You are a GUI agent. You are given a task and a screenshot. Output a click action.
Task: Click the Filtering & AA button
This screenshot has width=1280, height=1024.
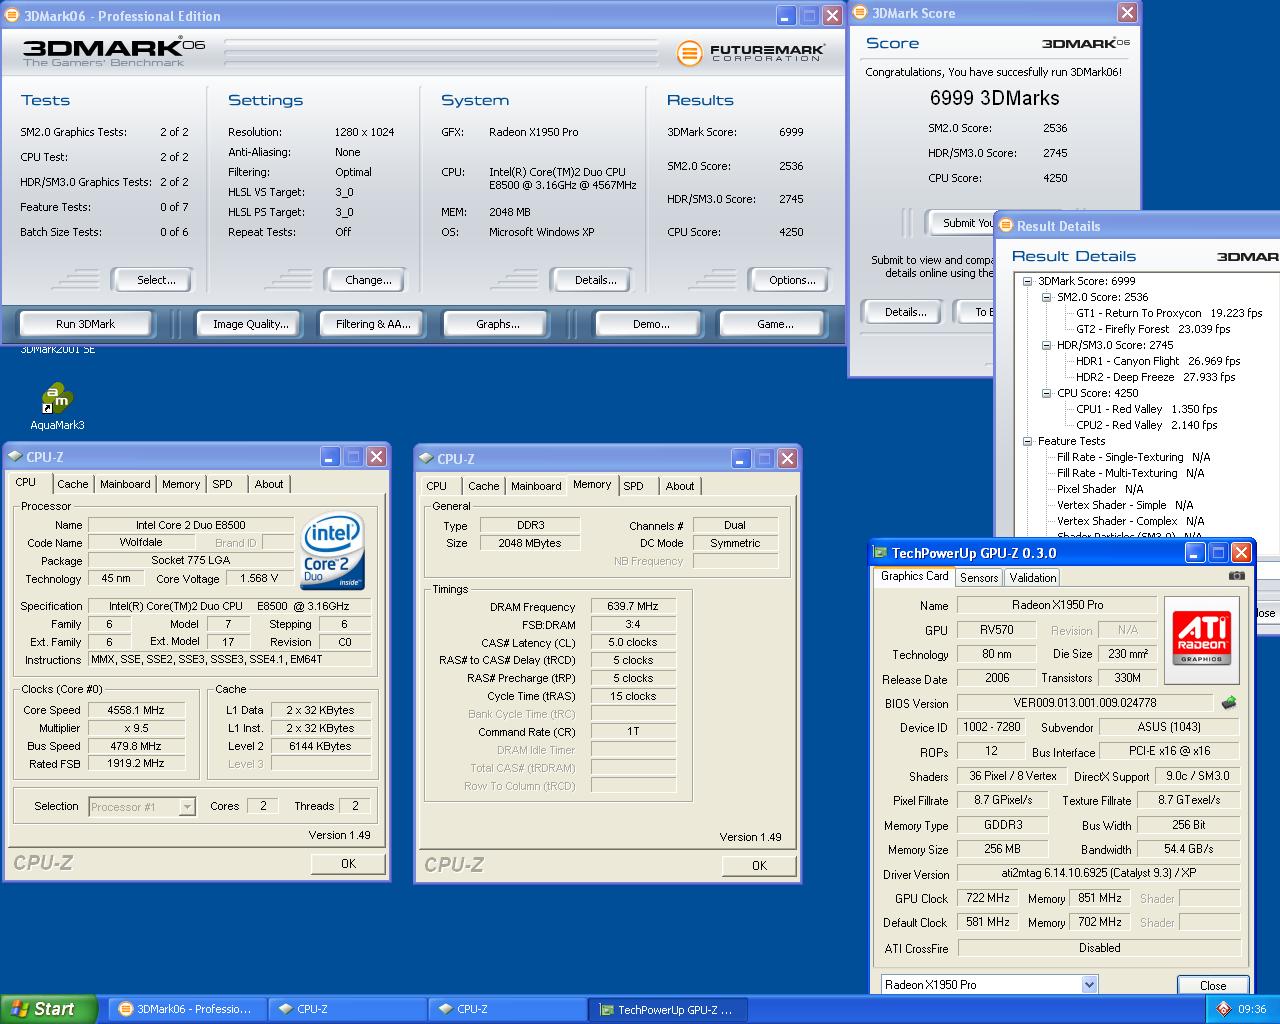point(373,324)
